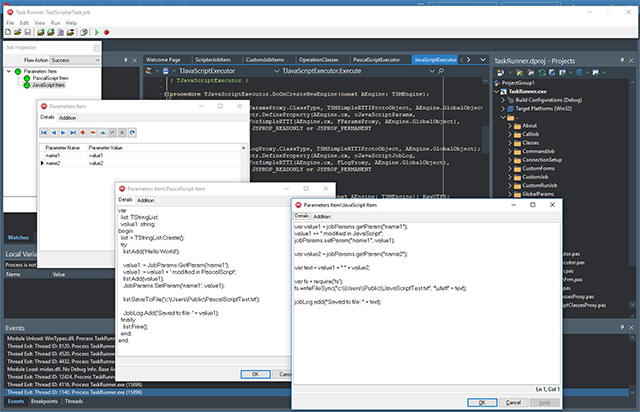Open the Run menu
Screen dimensions: 640x412
click(56, 23)
